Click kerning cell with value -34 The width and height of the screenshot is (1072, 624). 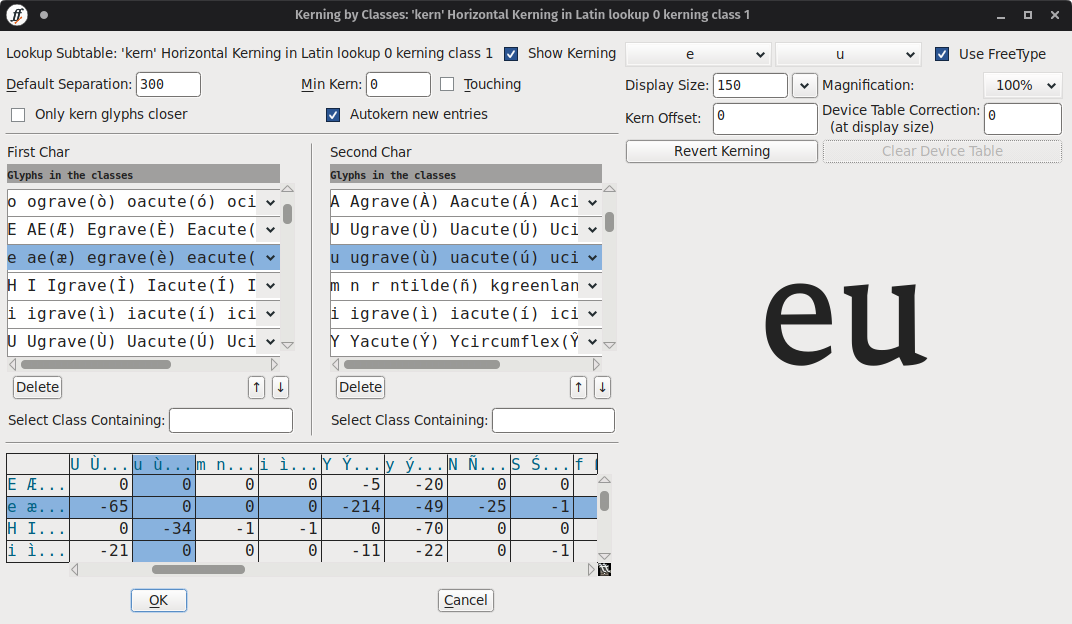pyautogui.click(x=164, y=529)
